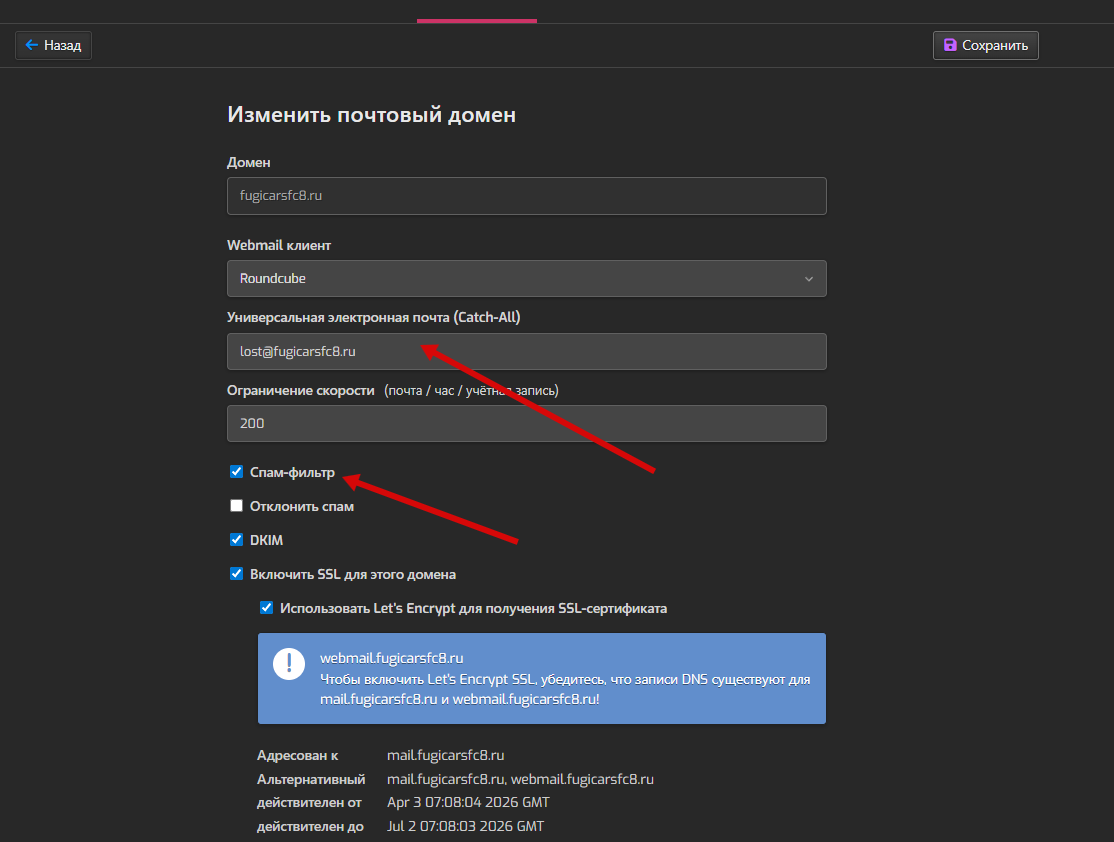Toggle the Использовать Let's Encrypt checkbox
1114x842 pixels.
[267, 607]
